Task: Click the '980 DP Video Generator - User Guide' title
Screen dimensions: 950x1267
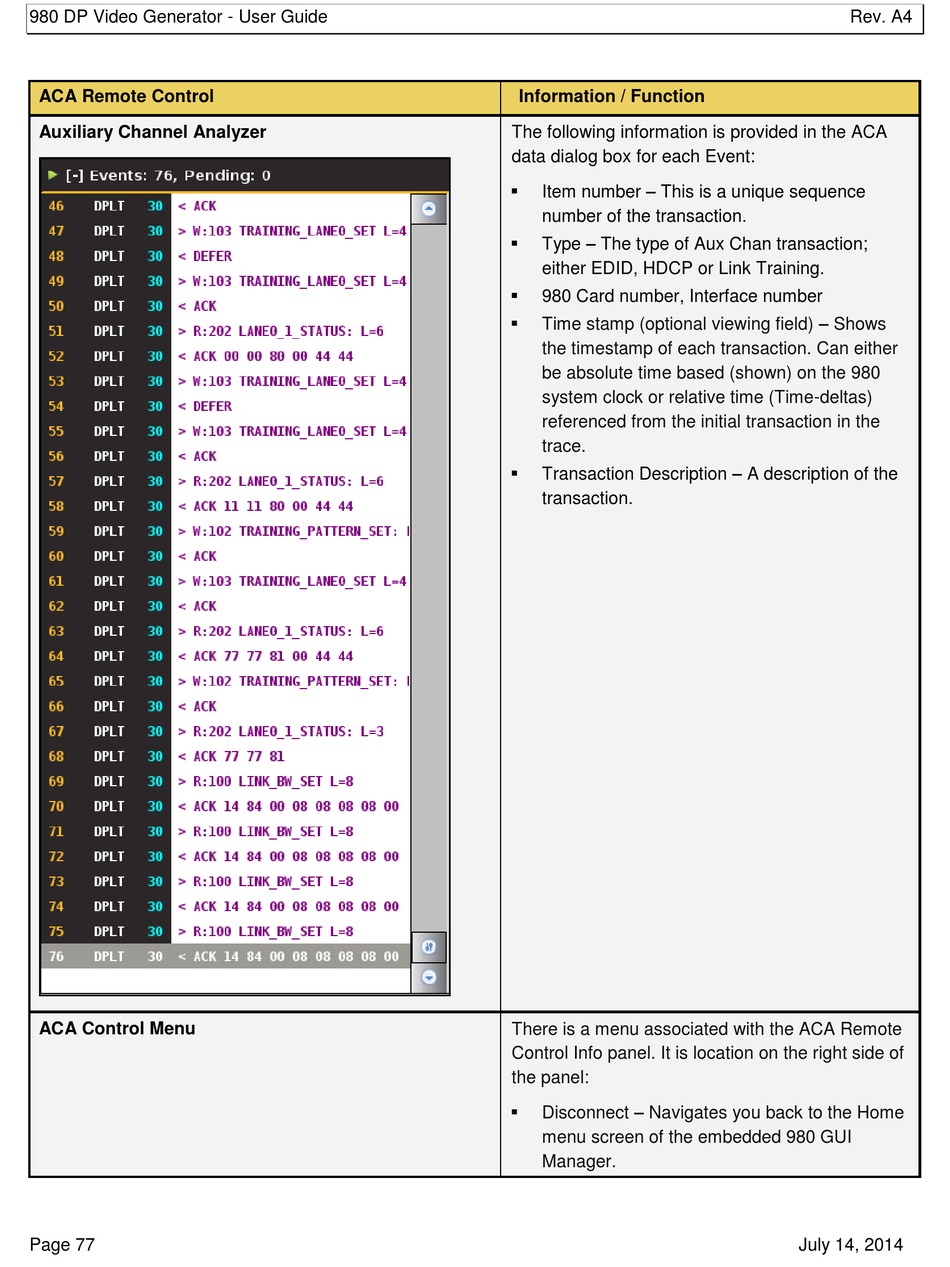Action: click(x=179, y=16)
